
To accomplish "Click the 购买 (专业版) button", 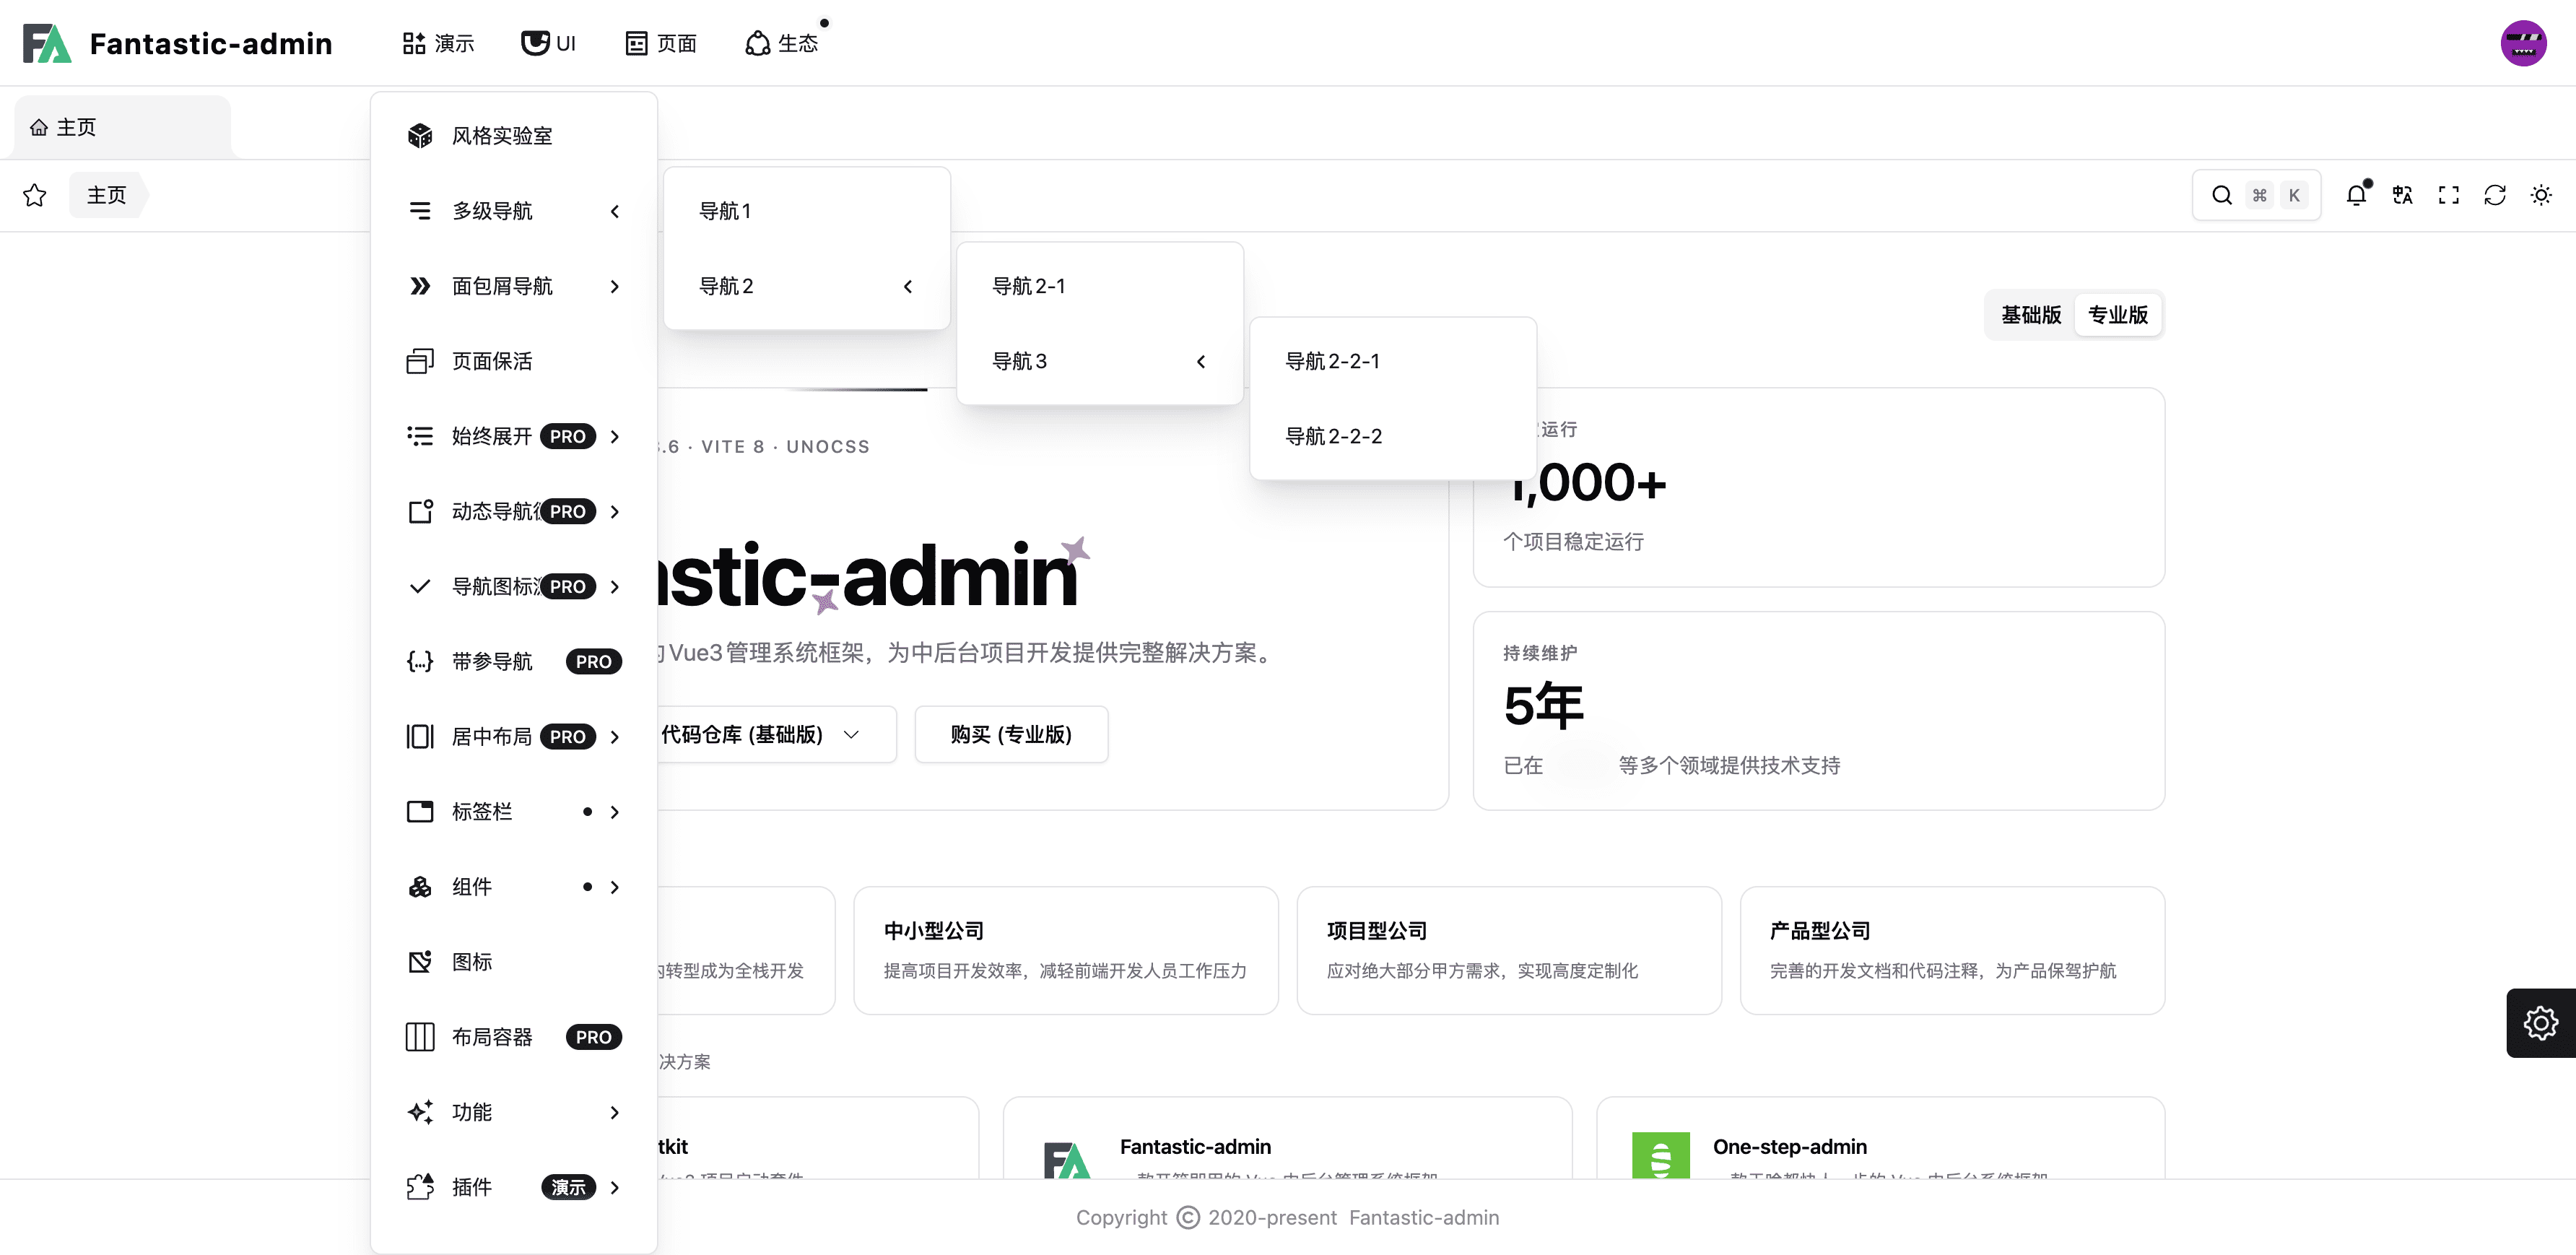I will pos(1010,735).
